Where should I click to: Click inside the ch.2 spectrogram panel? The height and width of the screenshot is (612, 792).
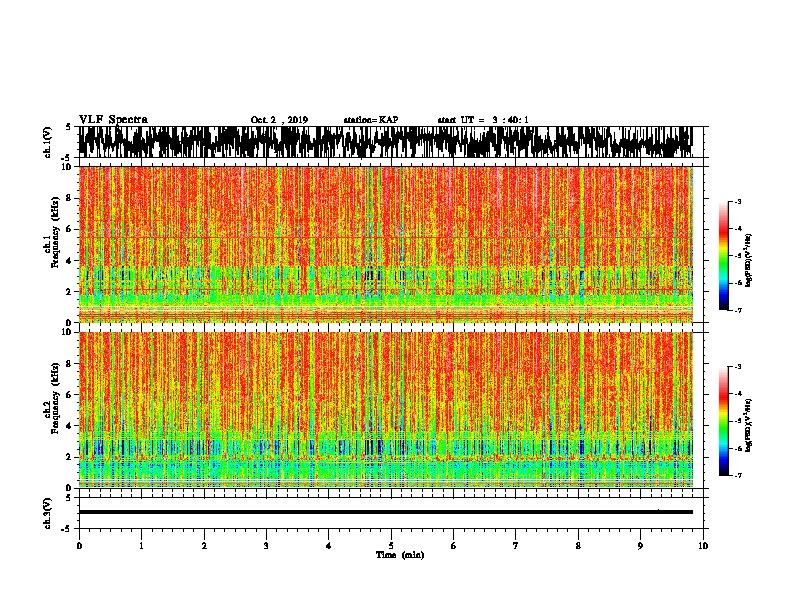(x=386, y=410)
